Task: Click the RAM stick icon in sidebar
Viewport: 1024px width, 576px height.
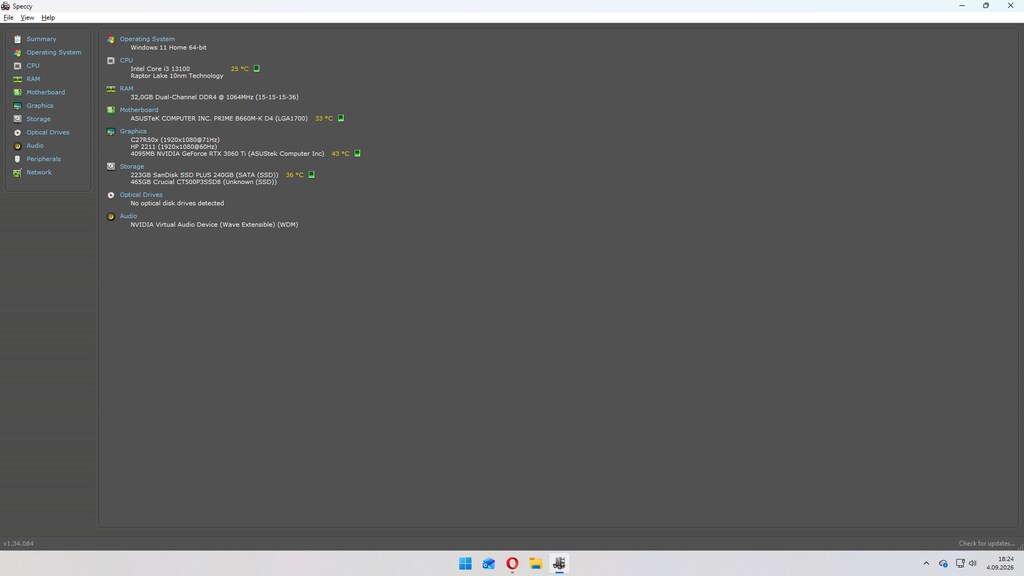Action: coord(18,79)
